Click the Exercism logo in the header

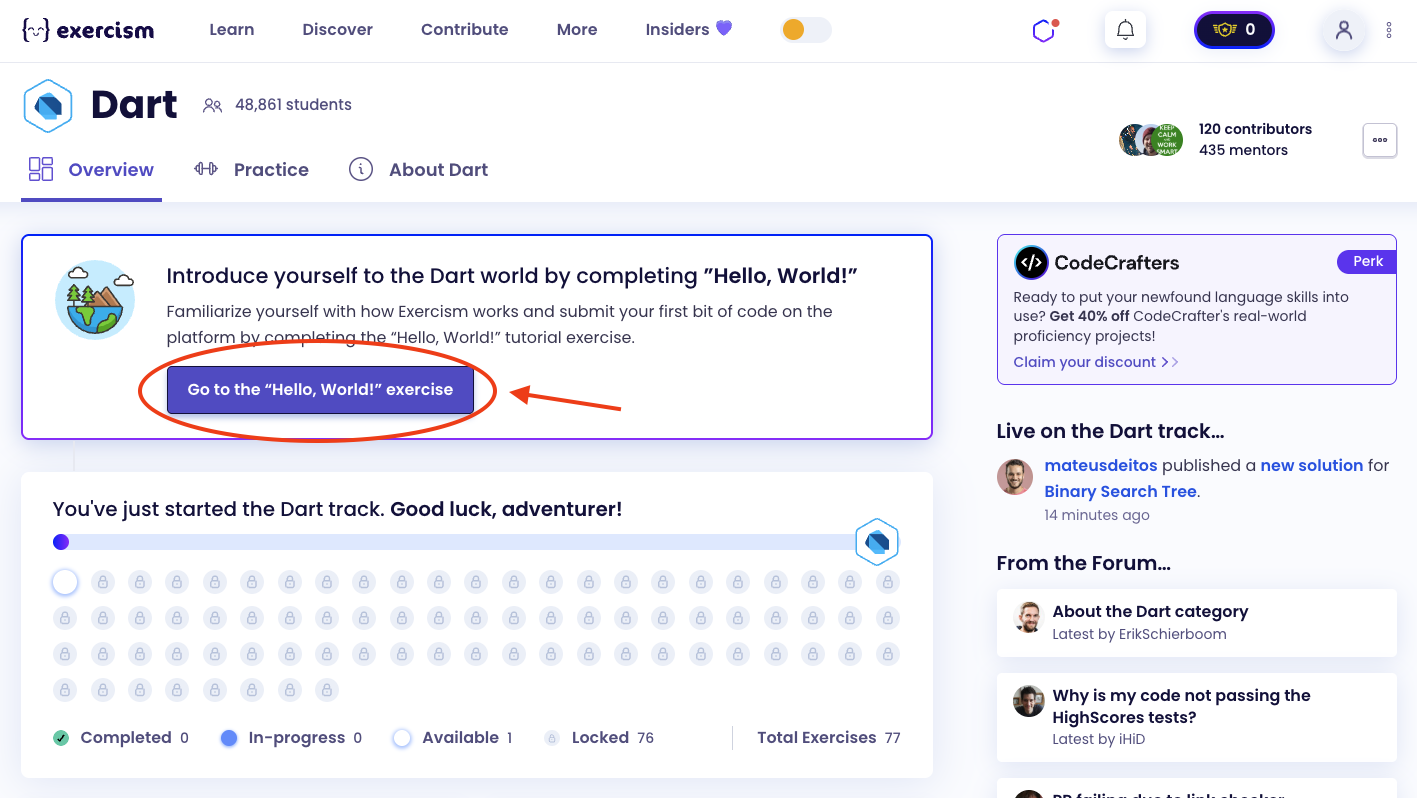(x=88, y=30)
